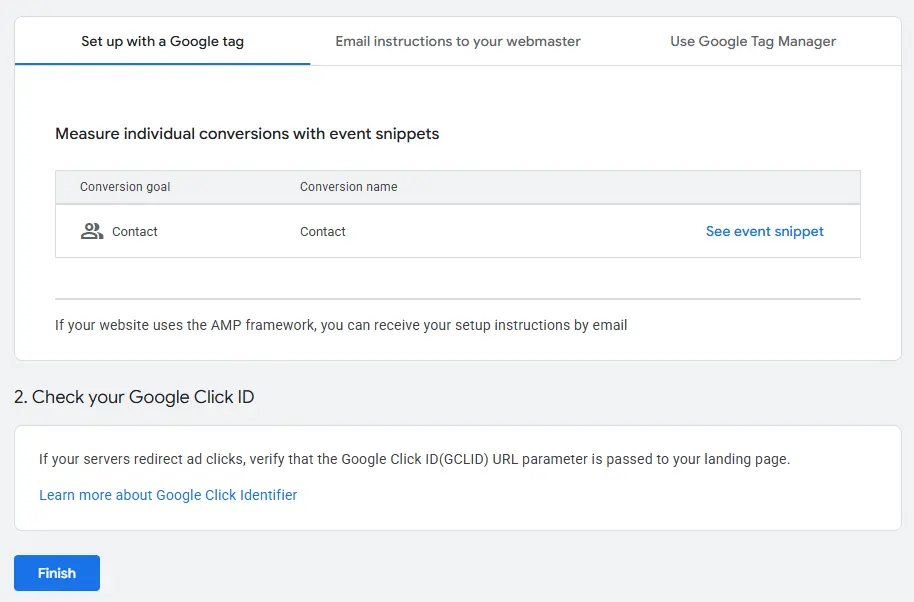Click the Conversion goal column header
This screenshot has height=602, width=914.
pyautogui.click(x=125, y=187)
